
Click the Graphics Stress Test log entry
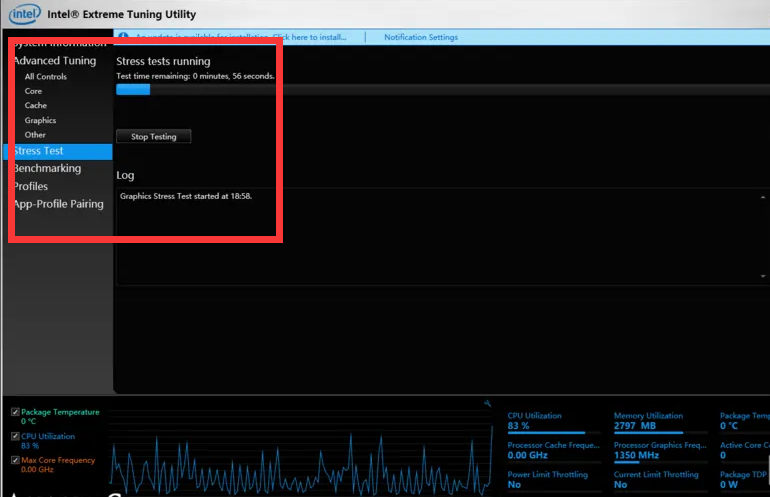186,196
